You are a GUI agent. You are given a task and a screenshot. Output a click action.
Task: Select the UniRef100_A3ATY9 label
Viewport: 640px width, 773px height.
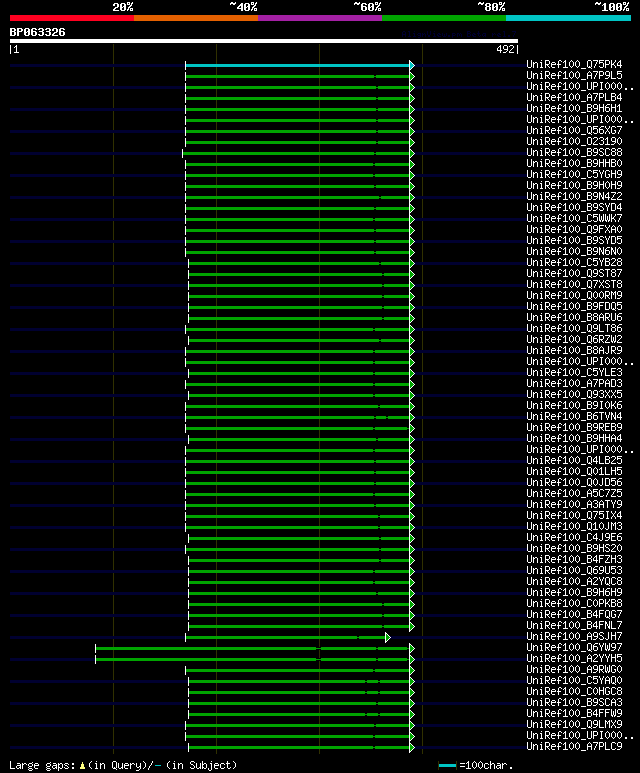(574, 504)
